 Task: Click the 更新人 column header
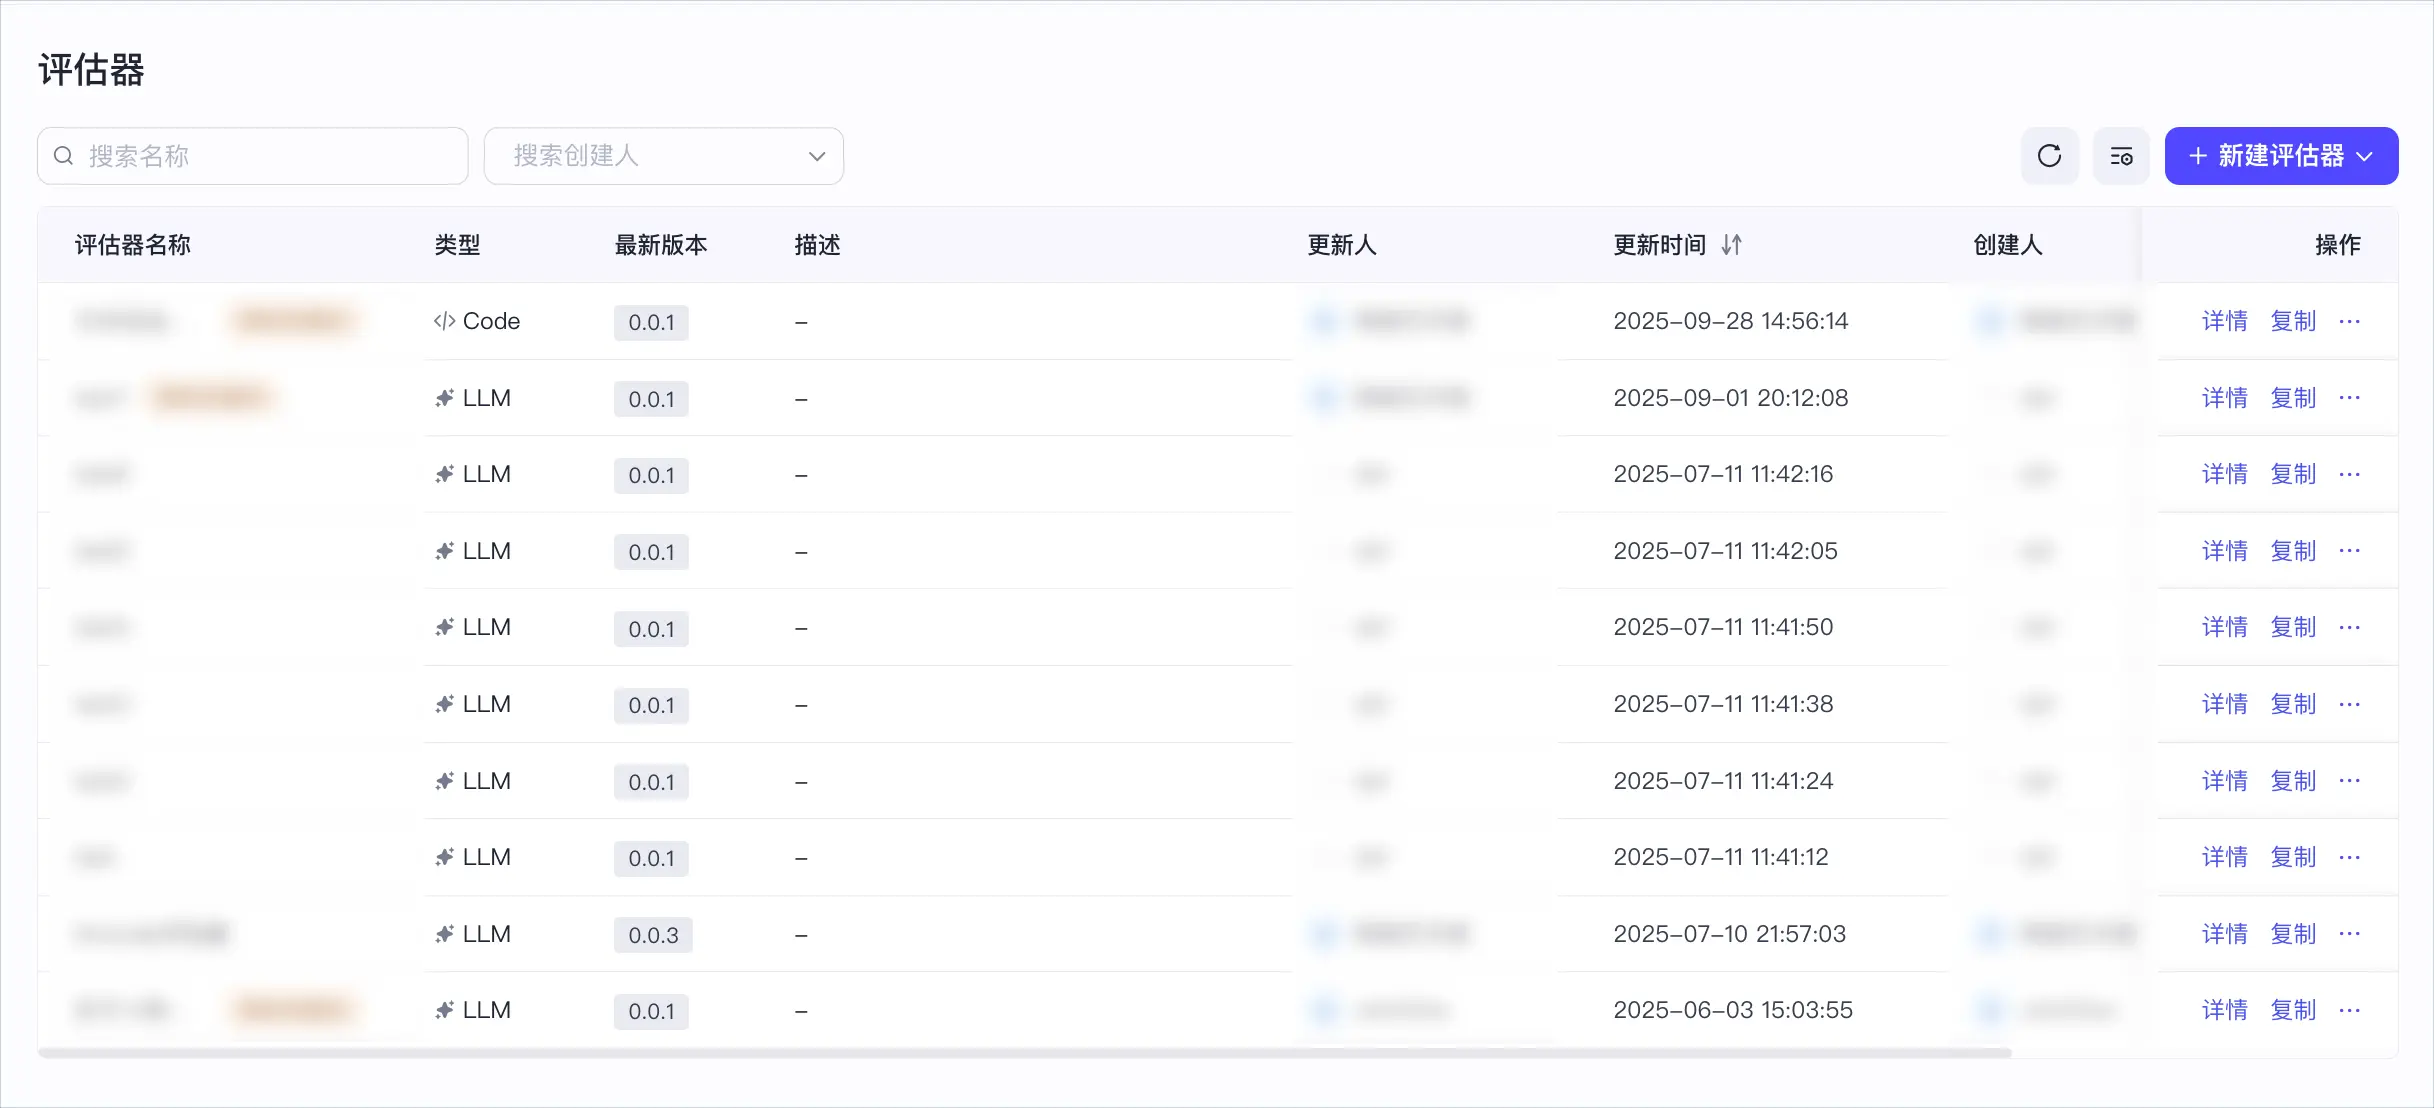[x=1342, y=245]
